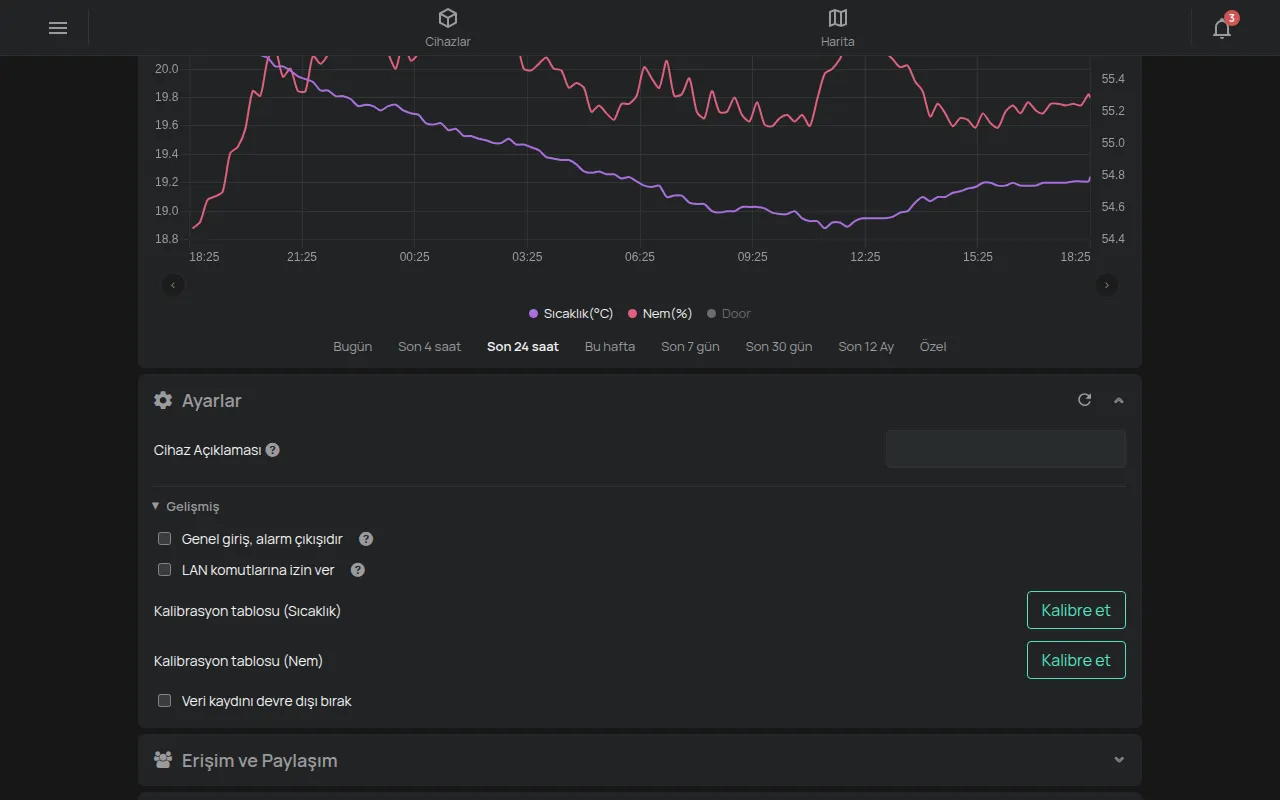Enable Genel giriş, alarm çıkışıdır checkbox
The height and width of the screenshot is (800, 1280).
click(x=165, y=539)
